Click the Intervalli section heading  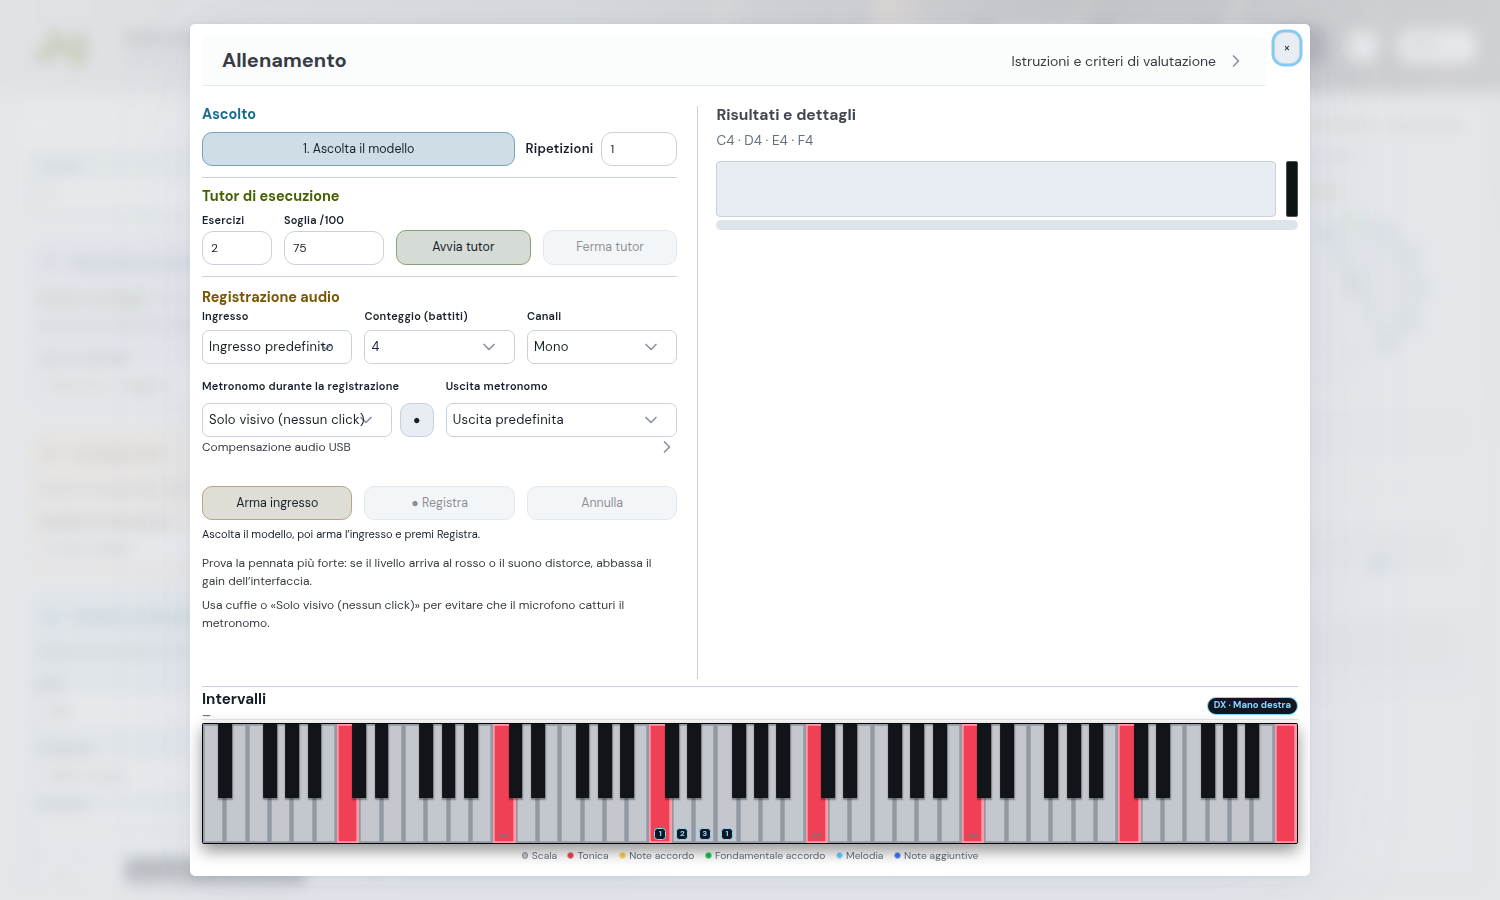234,699
